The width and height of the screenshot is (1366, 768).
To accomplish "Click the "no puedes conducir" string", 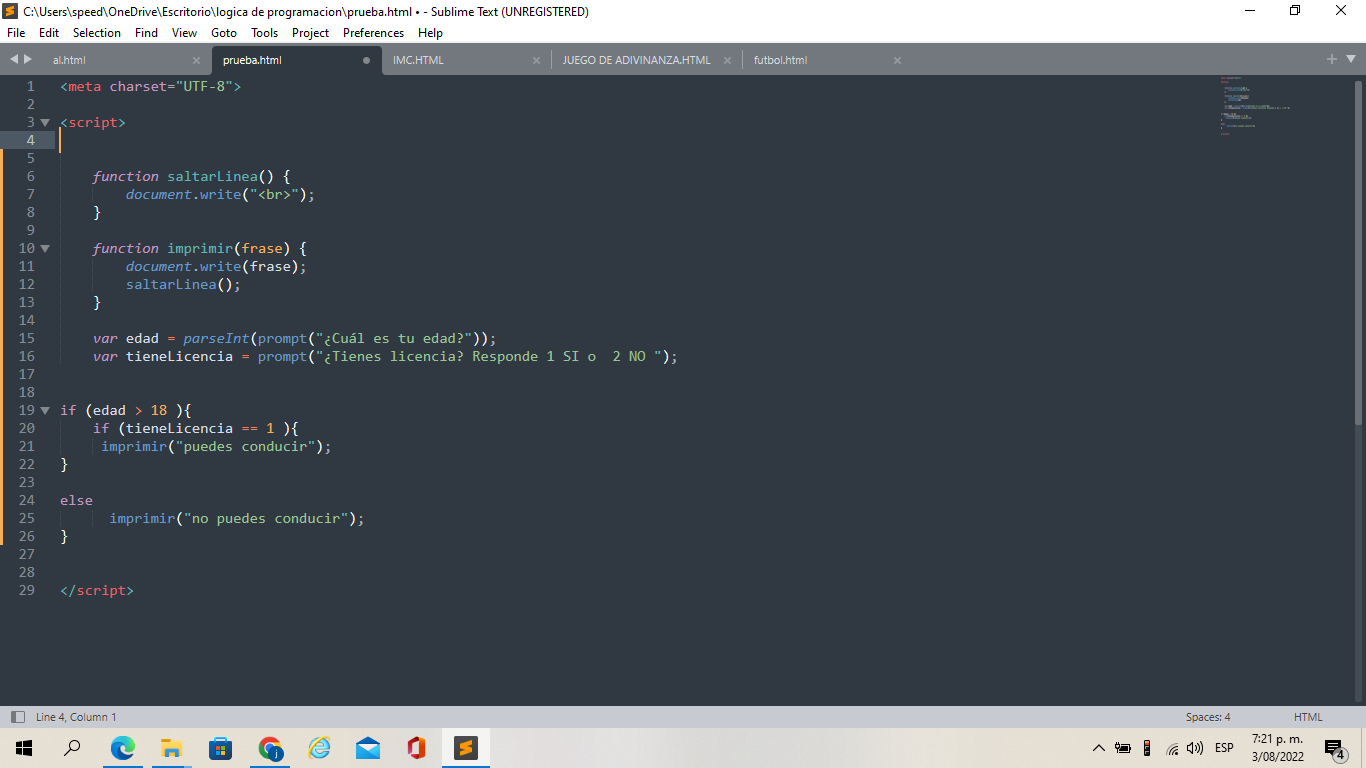I will click(x=266, y=518).
